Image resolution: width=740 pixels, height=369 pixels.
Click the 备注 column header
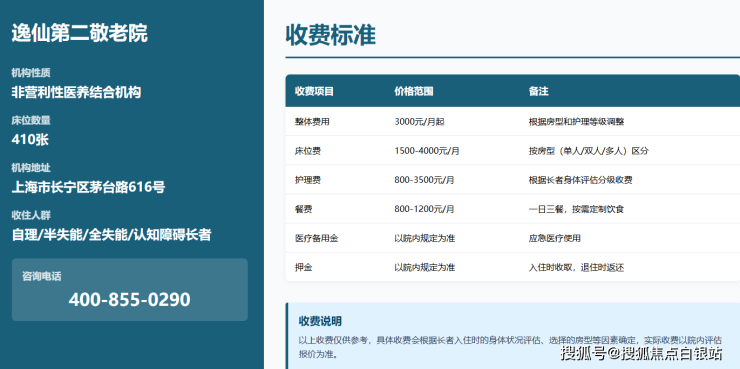[538, 92]
